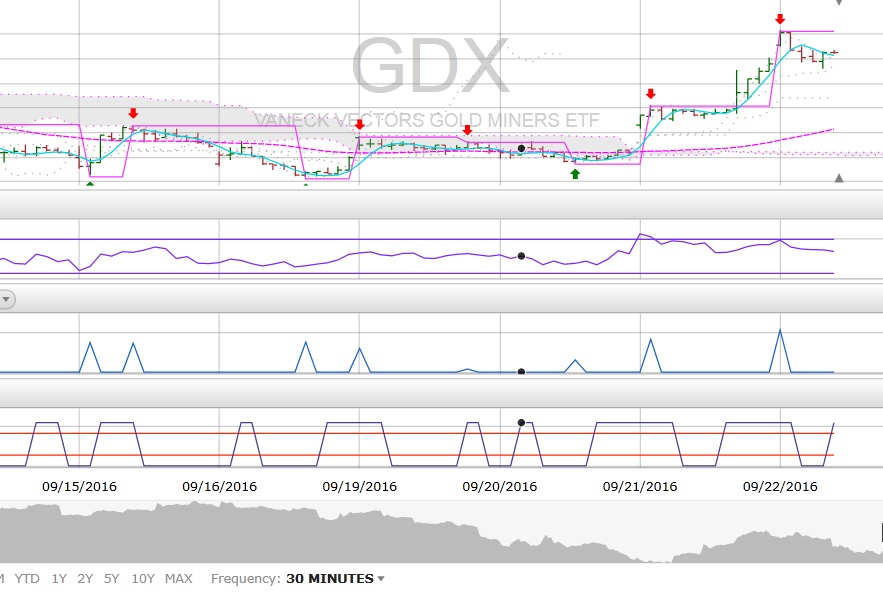Viewport: 883px width, 596px height.
Task: Click the 09/15/2016 date label
Action: click(x=79, y=487)
